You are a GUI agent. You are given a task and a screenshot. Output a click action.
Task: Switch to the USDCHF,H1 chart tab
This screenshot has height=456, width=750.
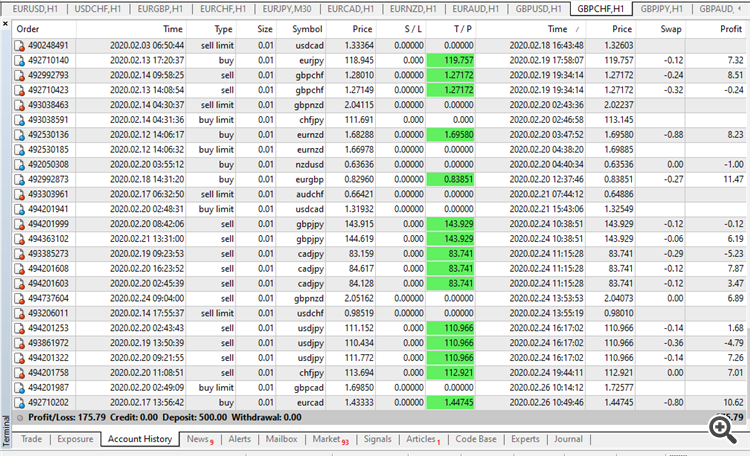(97, 9)
